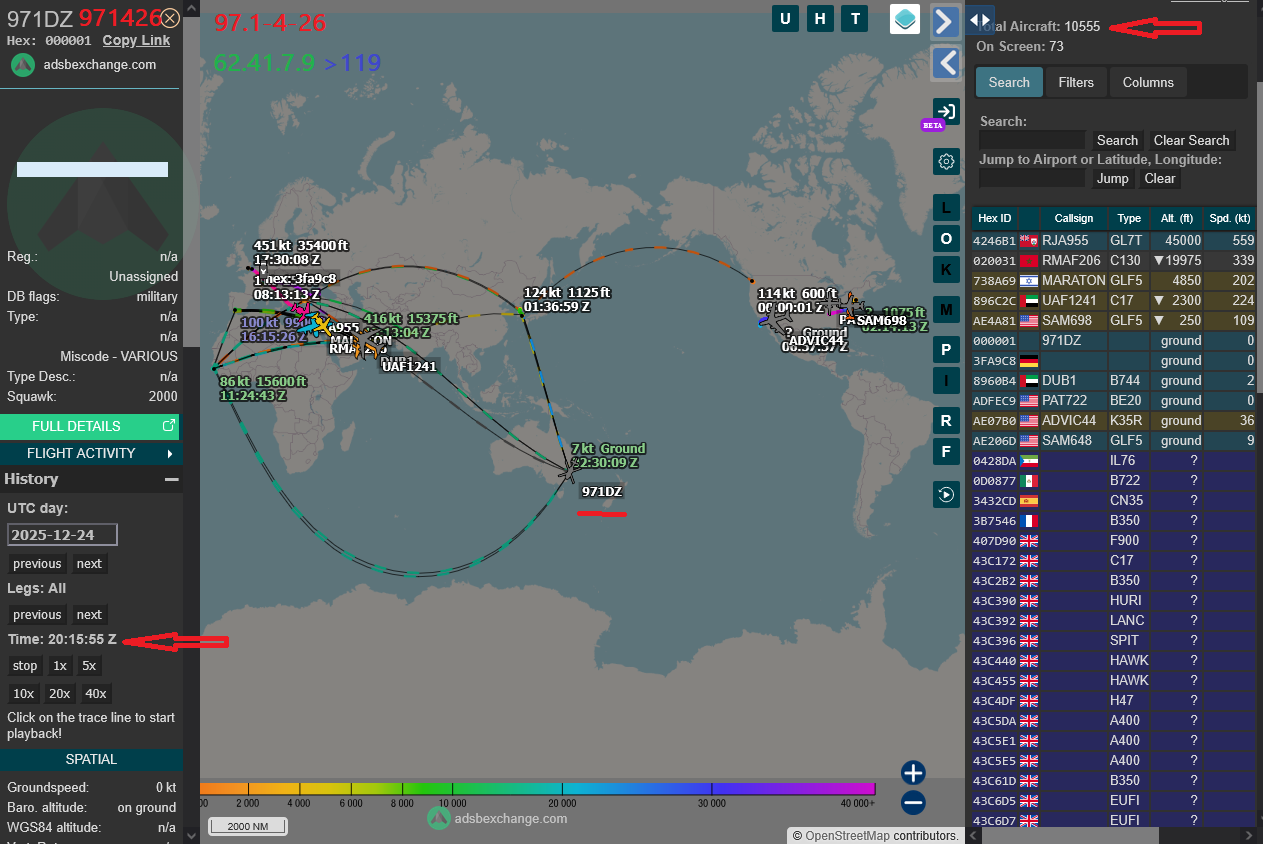The image size is (1263, 844).
Task: Click the Copy Link link
Action: (x=136, y=40)
